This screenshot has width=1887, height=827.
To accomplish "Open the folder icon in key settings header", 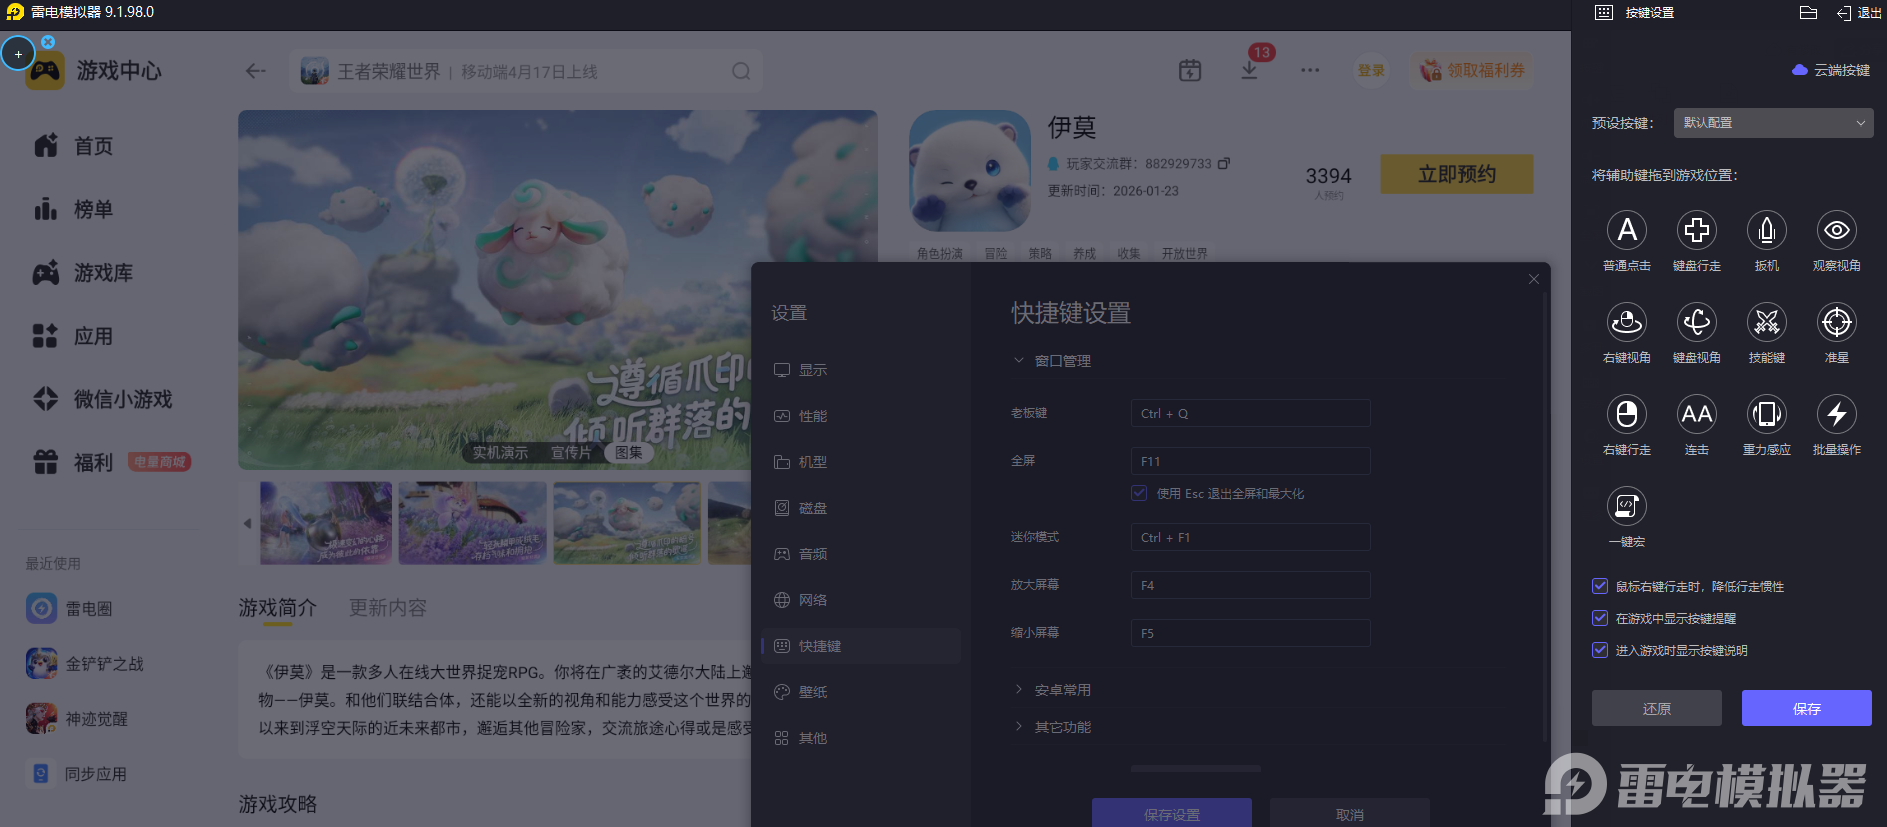I will click(x=1808, y=13).
